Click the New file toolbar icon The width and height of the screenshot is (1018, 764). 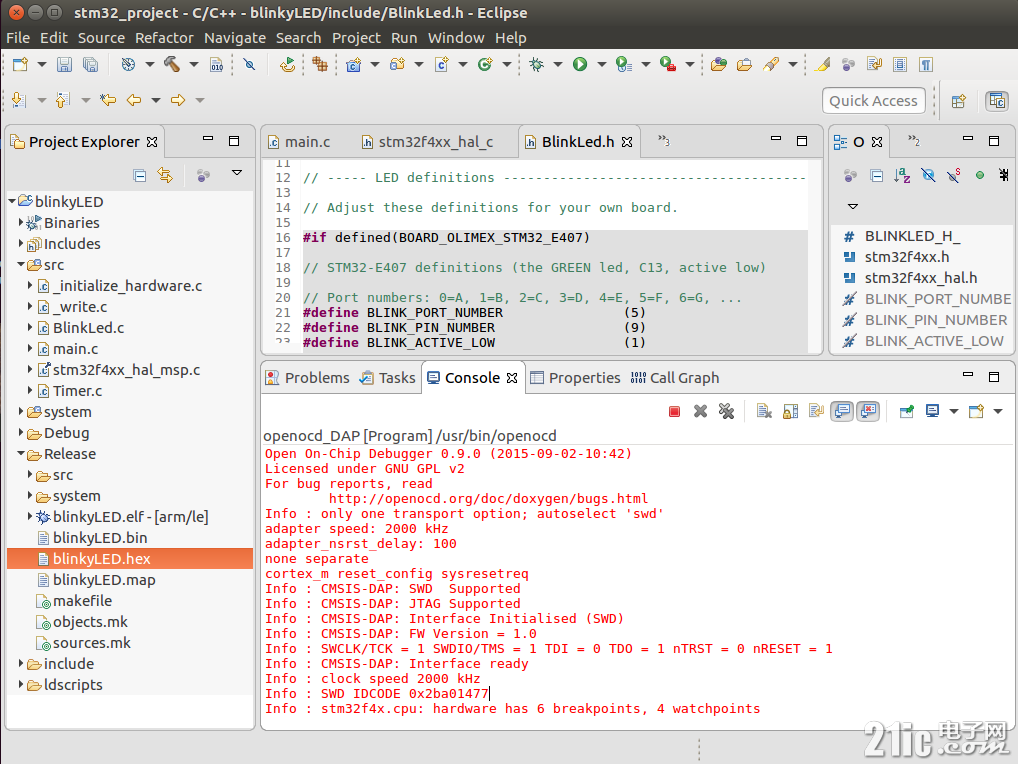[x=21, y=64]
